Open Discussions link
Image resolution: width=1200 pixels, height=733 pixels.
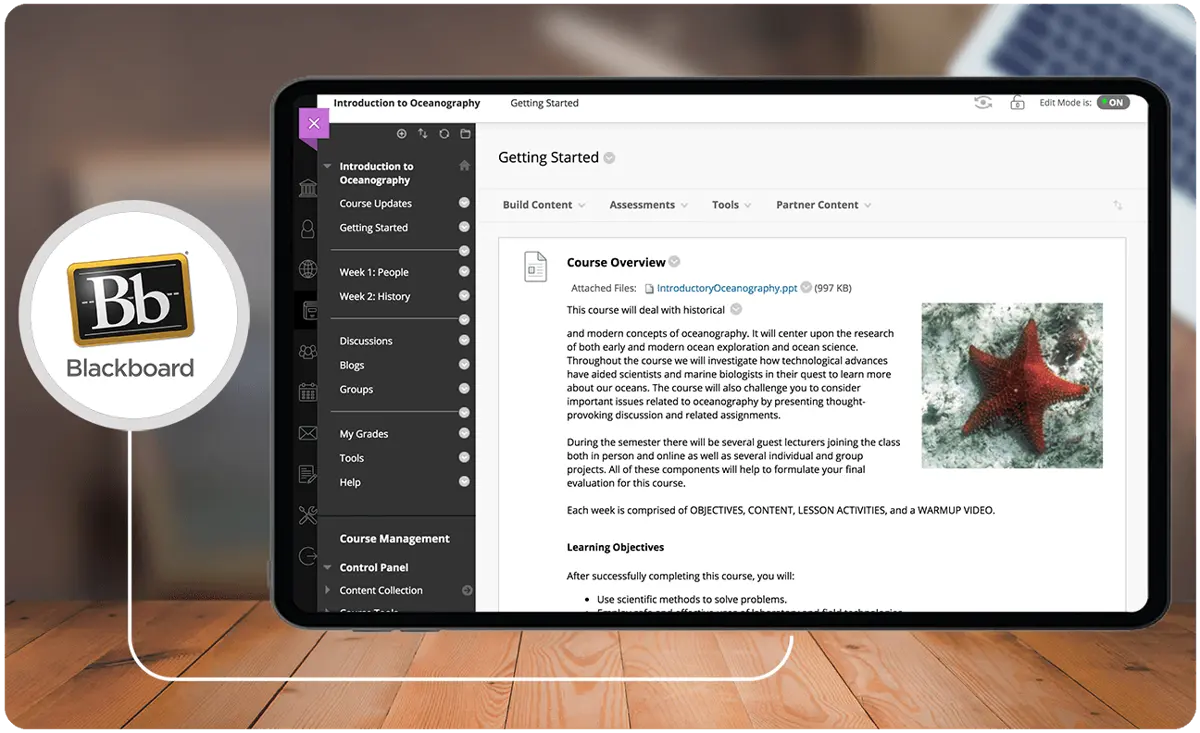point(366,341)
